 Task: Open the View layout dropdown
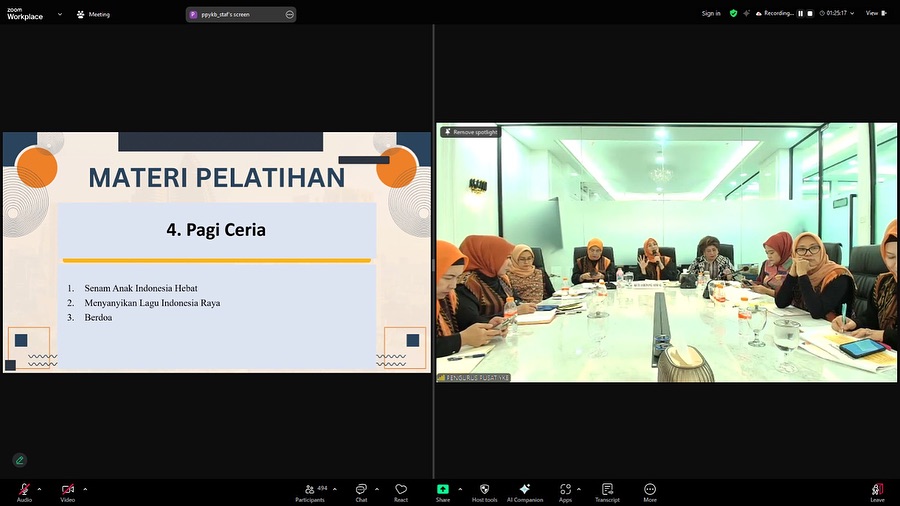[x=875, y=14]
